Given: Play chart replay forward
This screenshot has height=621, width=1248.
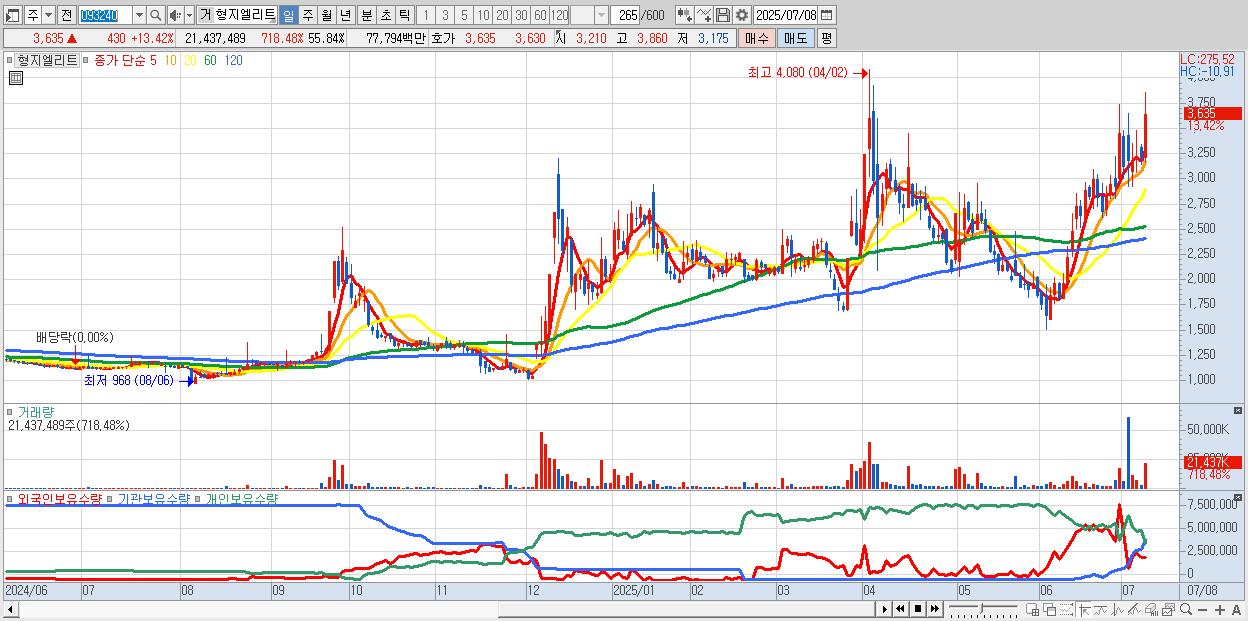Looking at the screenshot, I should pos(884,608).
